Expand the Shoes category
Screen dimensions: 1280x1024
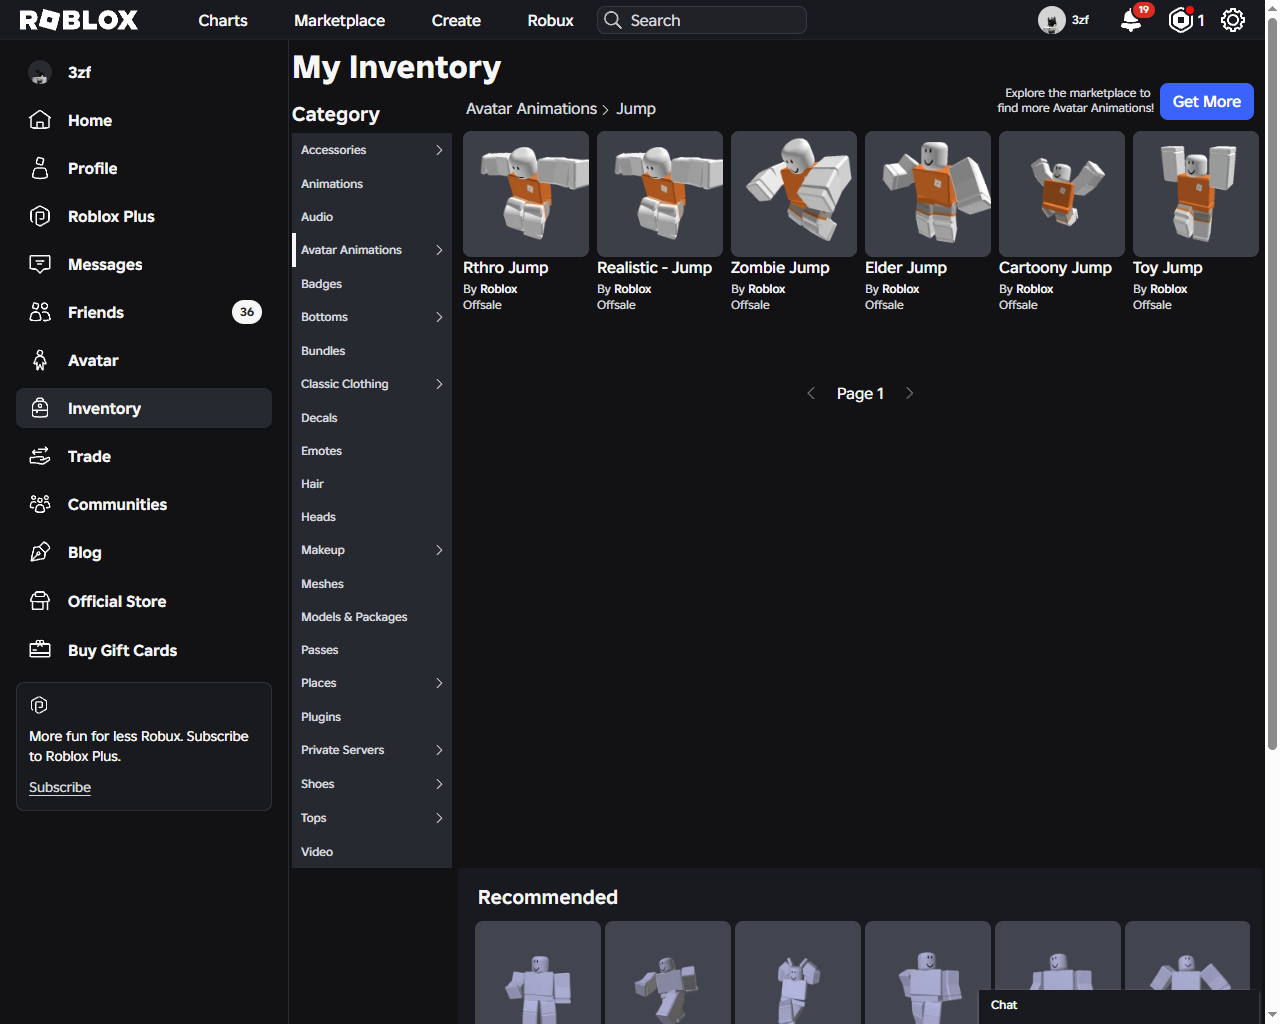439,784
